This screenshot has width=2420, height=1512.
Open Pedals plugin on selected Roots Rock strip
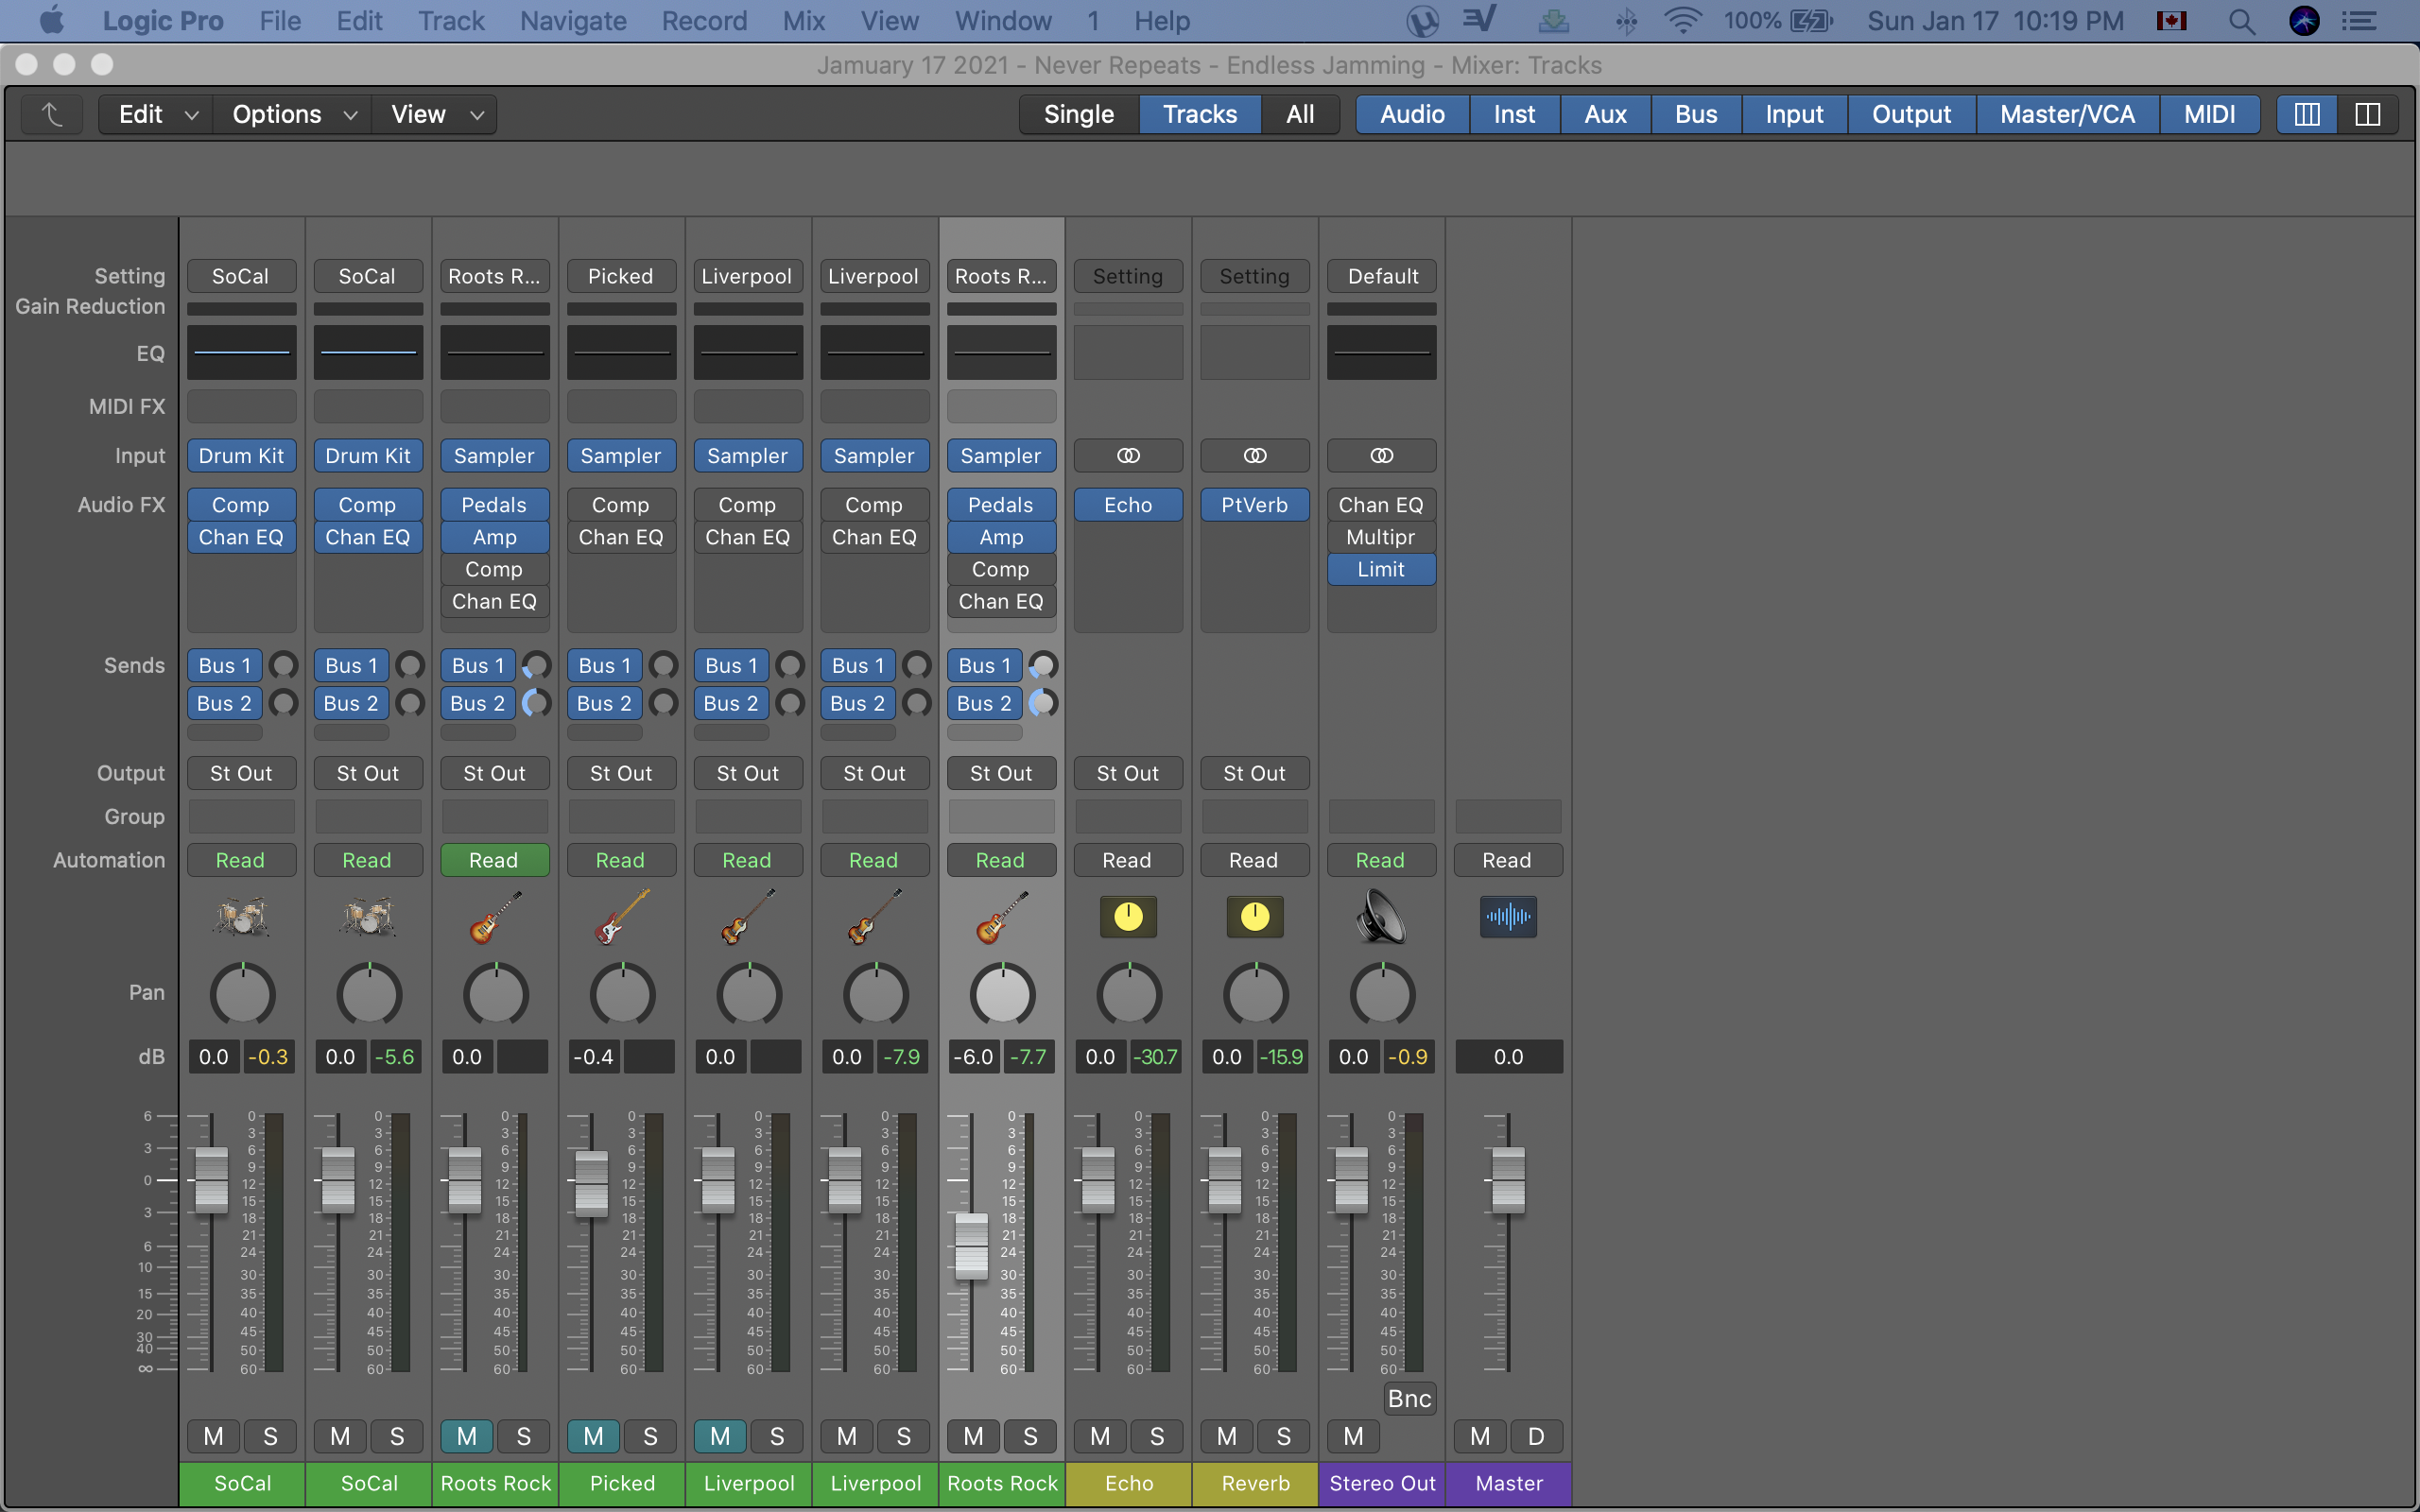(x=1001, y=505)
